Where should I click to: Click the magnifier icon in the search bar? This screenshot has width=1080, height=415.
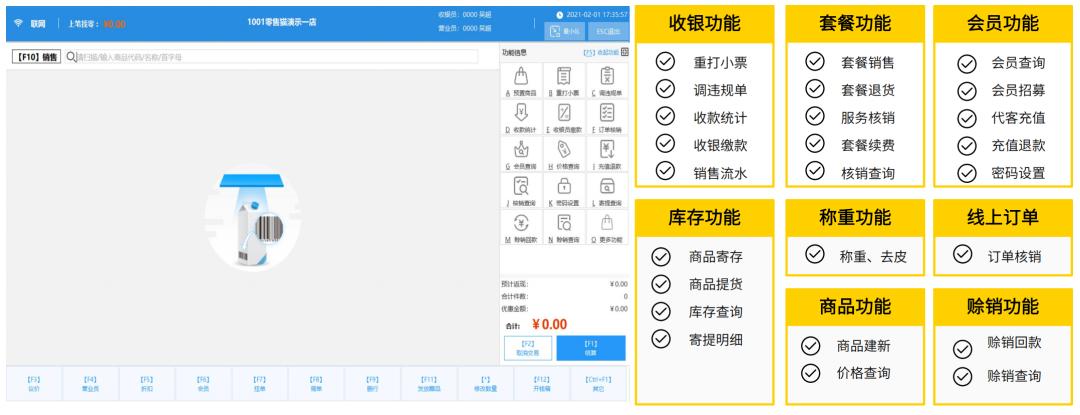pyautogui.click(x=71, y=56)
